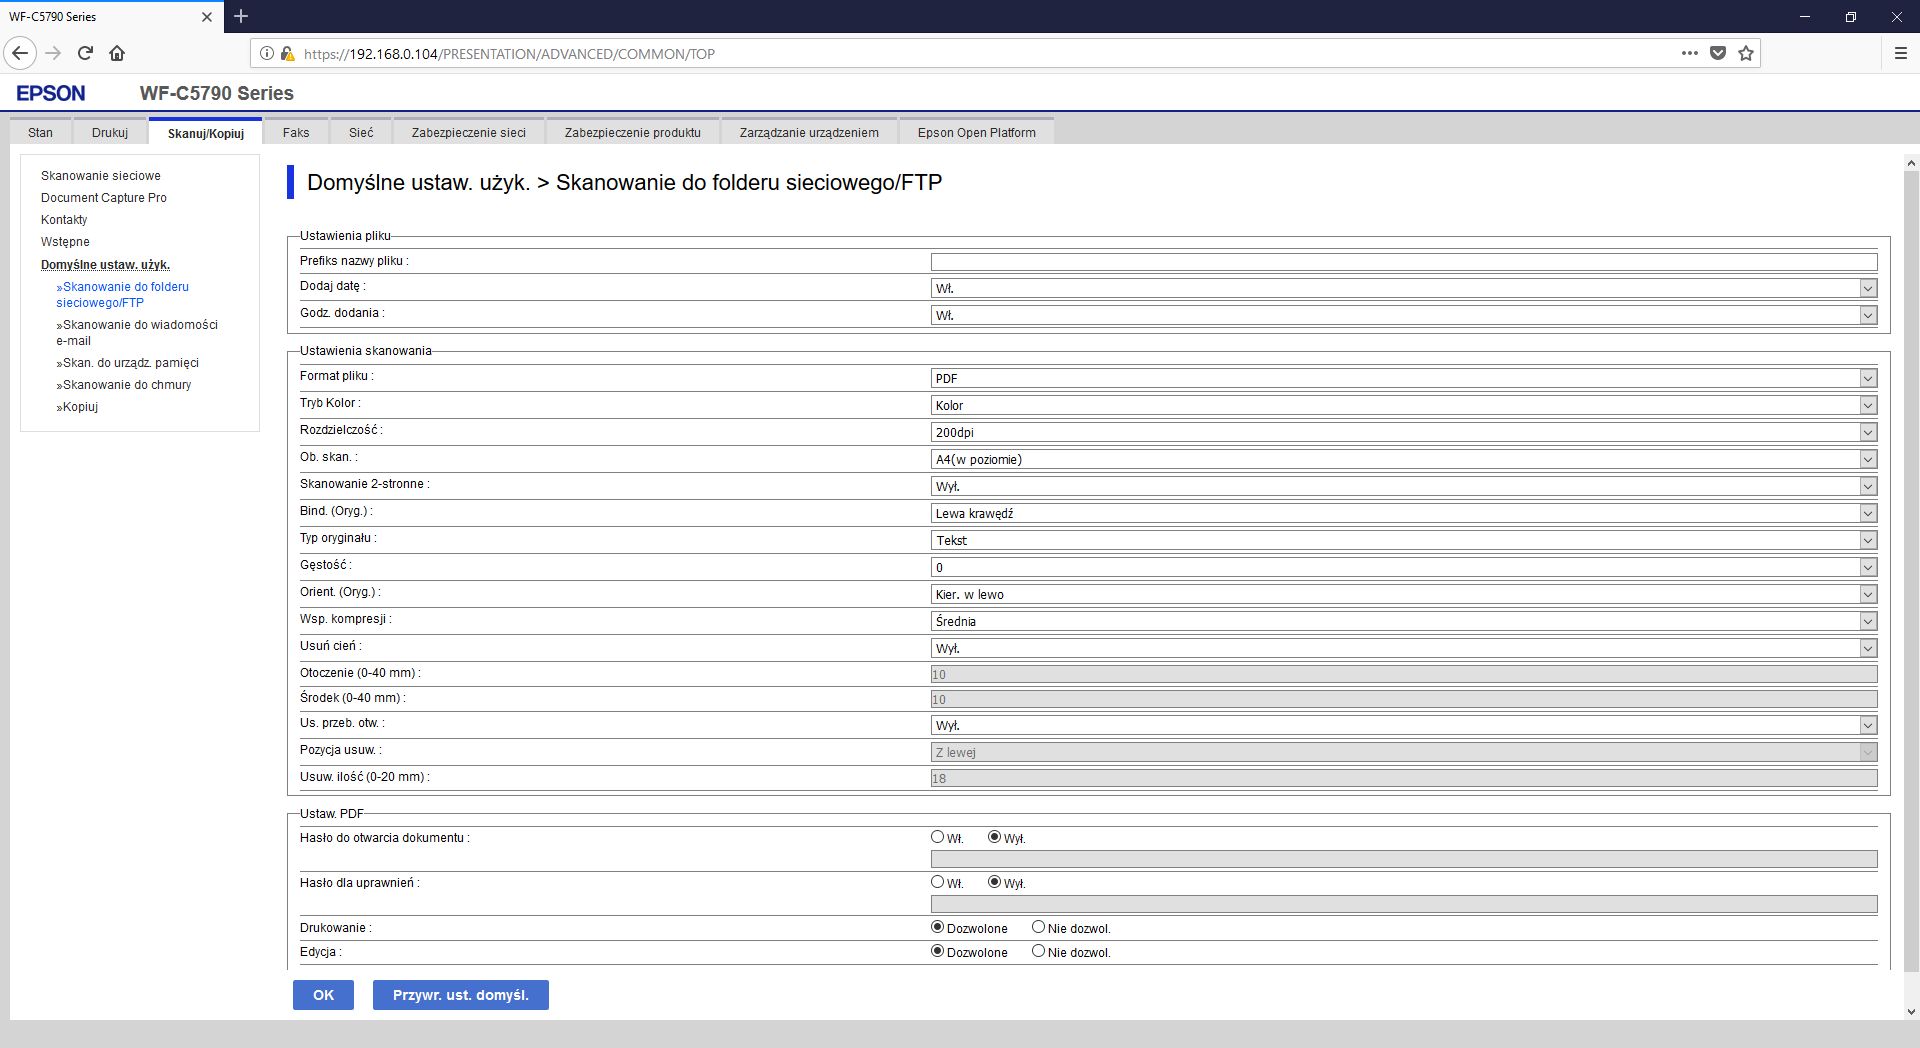Image resolution: width=1920 pixels, height=1048 pixels.
Task: Go to the Zabezpieczenie sieci tab
Action: tap(469, 132)
